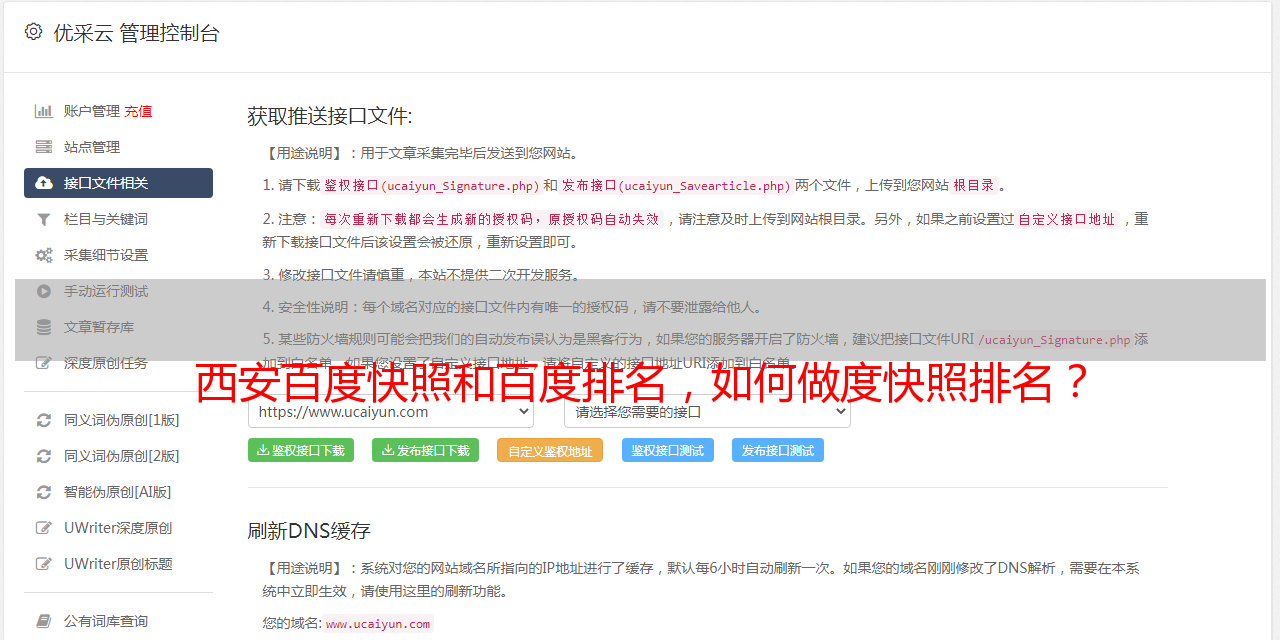This screenshot has height=640, width=1280.
Task: Click the red 充值 link
Action: coord(139,111)
